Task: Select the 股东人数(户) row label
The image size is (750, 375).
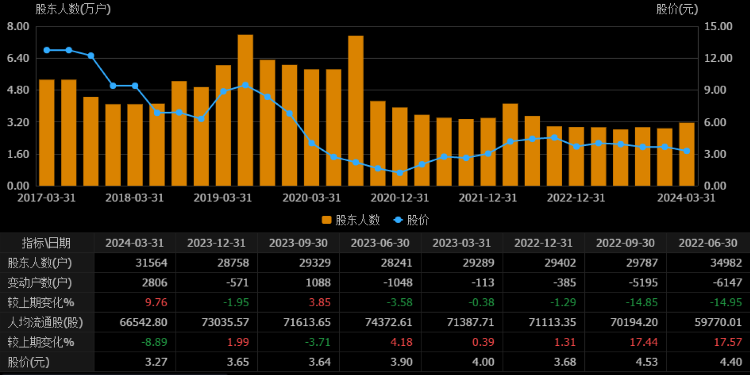Action: pos(40,263)
